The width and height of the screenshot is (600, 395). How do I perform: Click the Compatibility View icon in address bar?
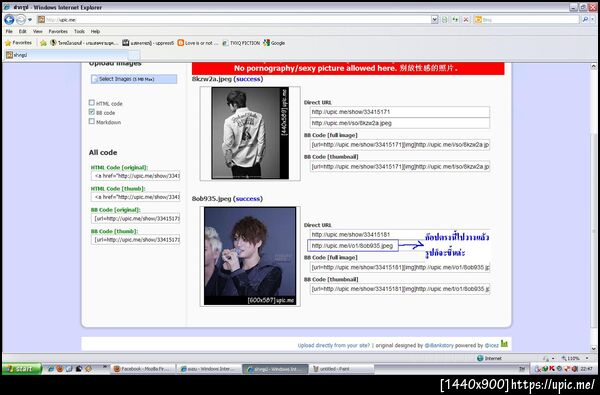pyautogui.click(x=444, y=19)
